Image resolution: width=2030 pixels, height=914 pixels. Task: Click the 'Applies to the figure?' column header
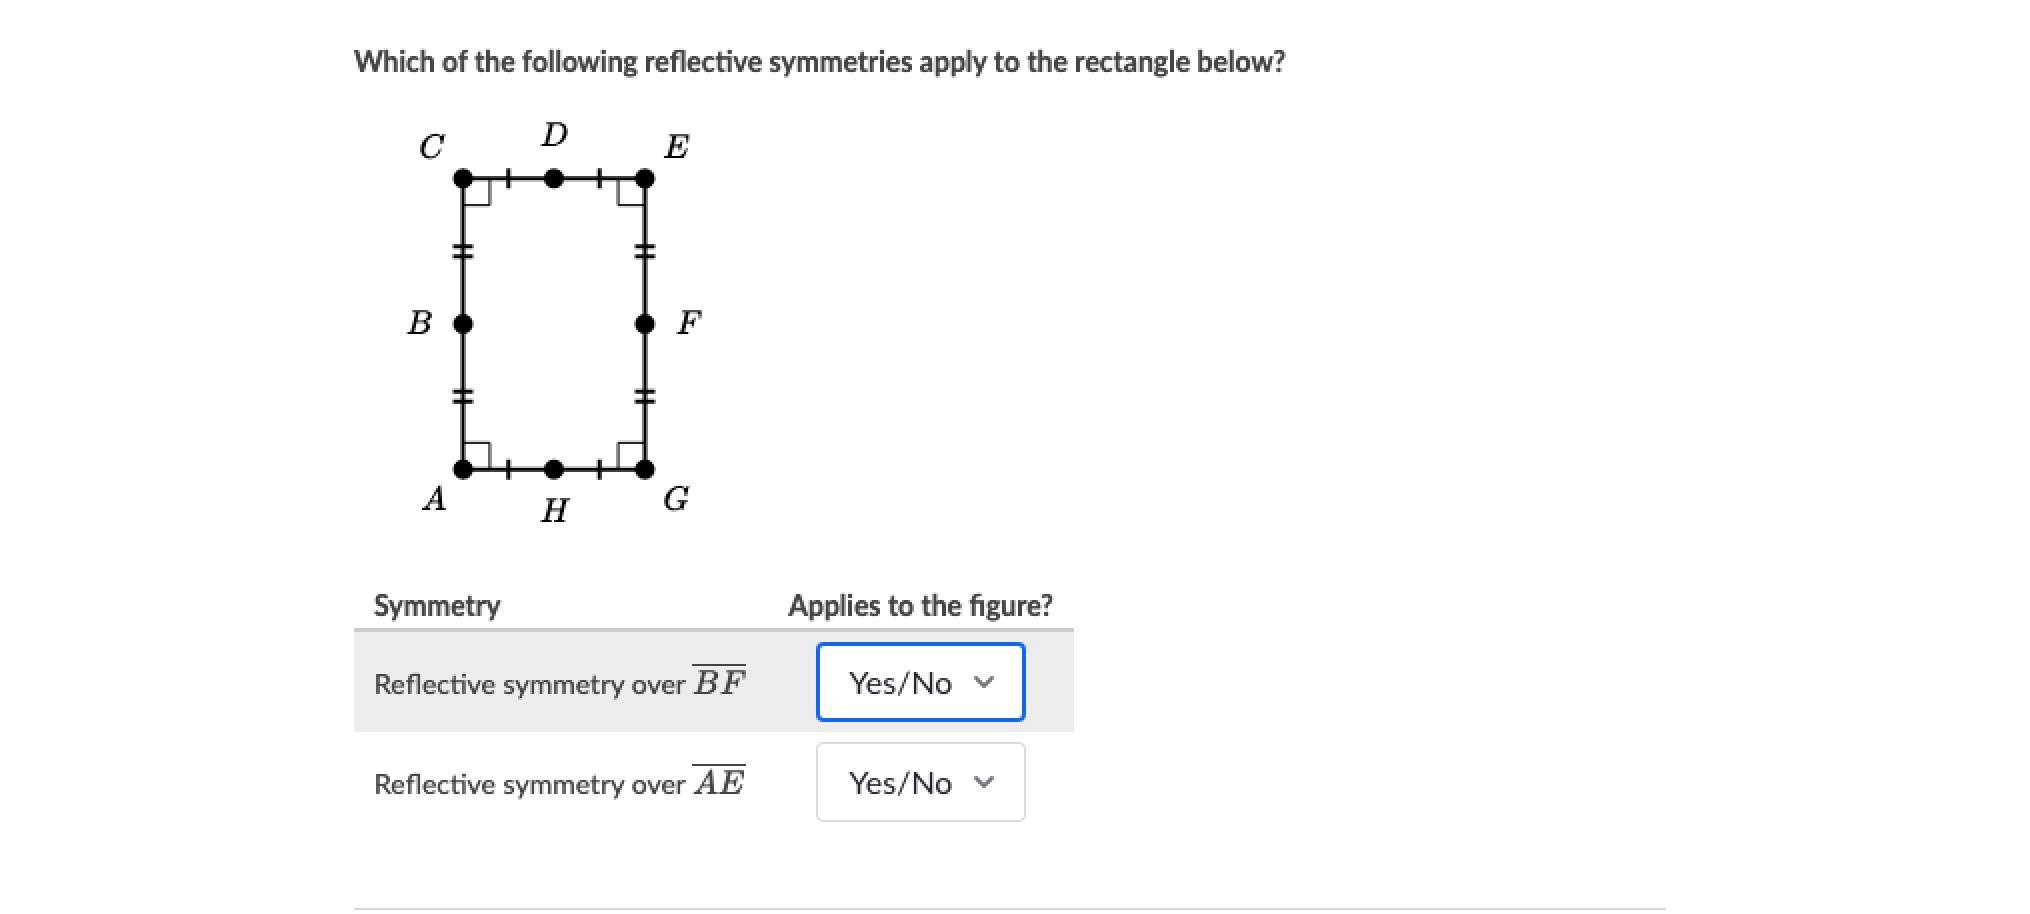(x=920, y=605)
